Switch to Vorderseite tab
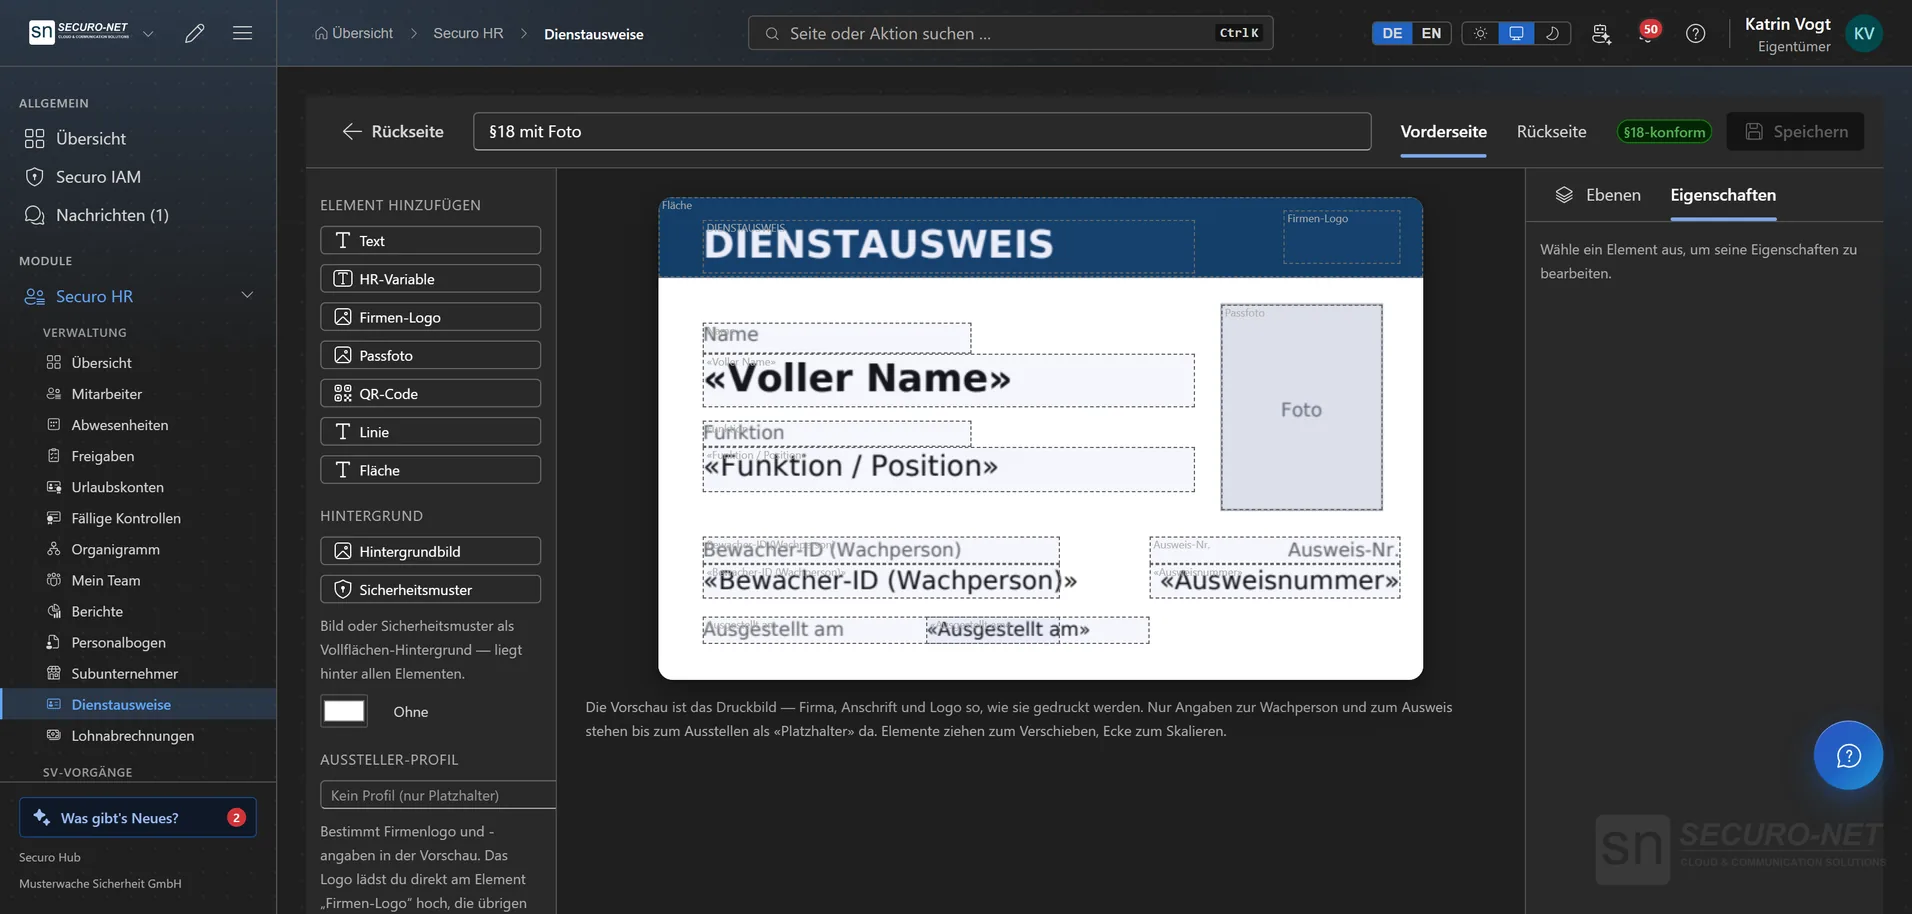 (1443, 131)
